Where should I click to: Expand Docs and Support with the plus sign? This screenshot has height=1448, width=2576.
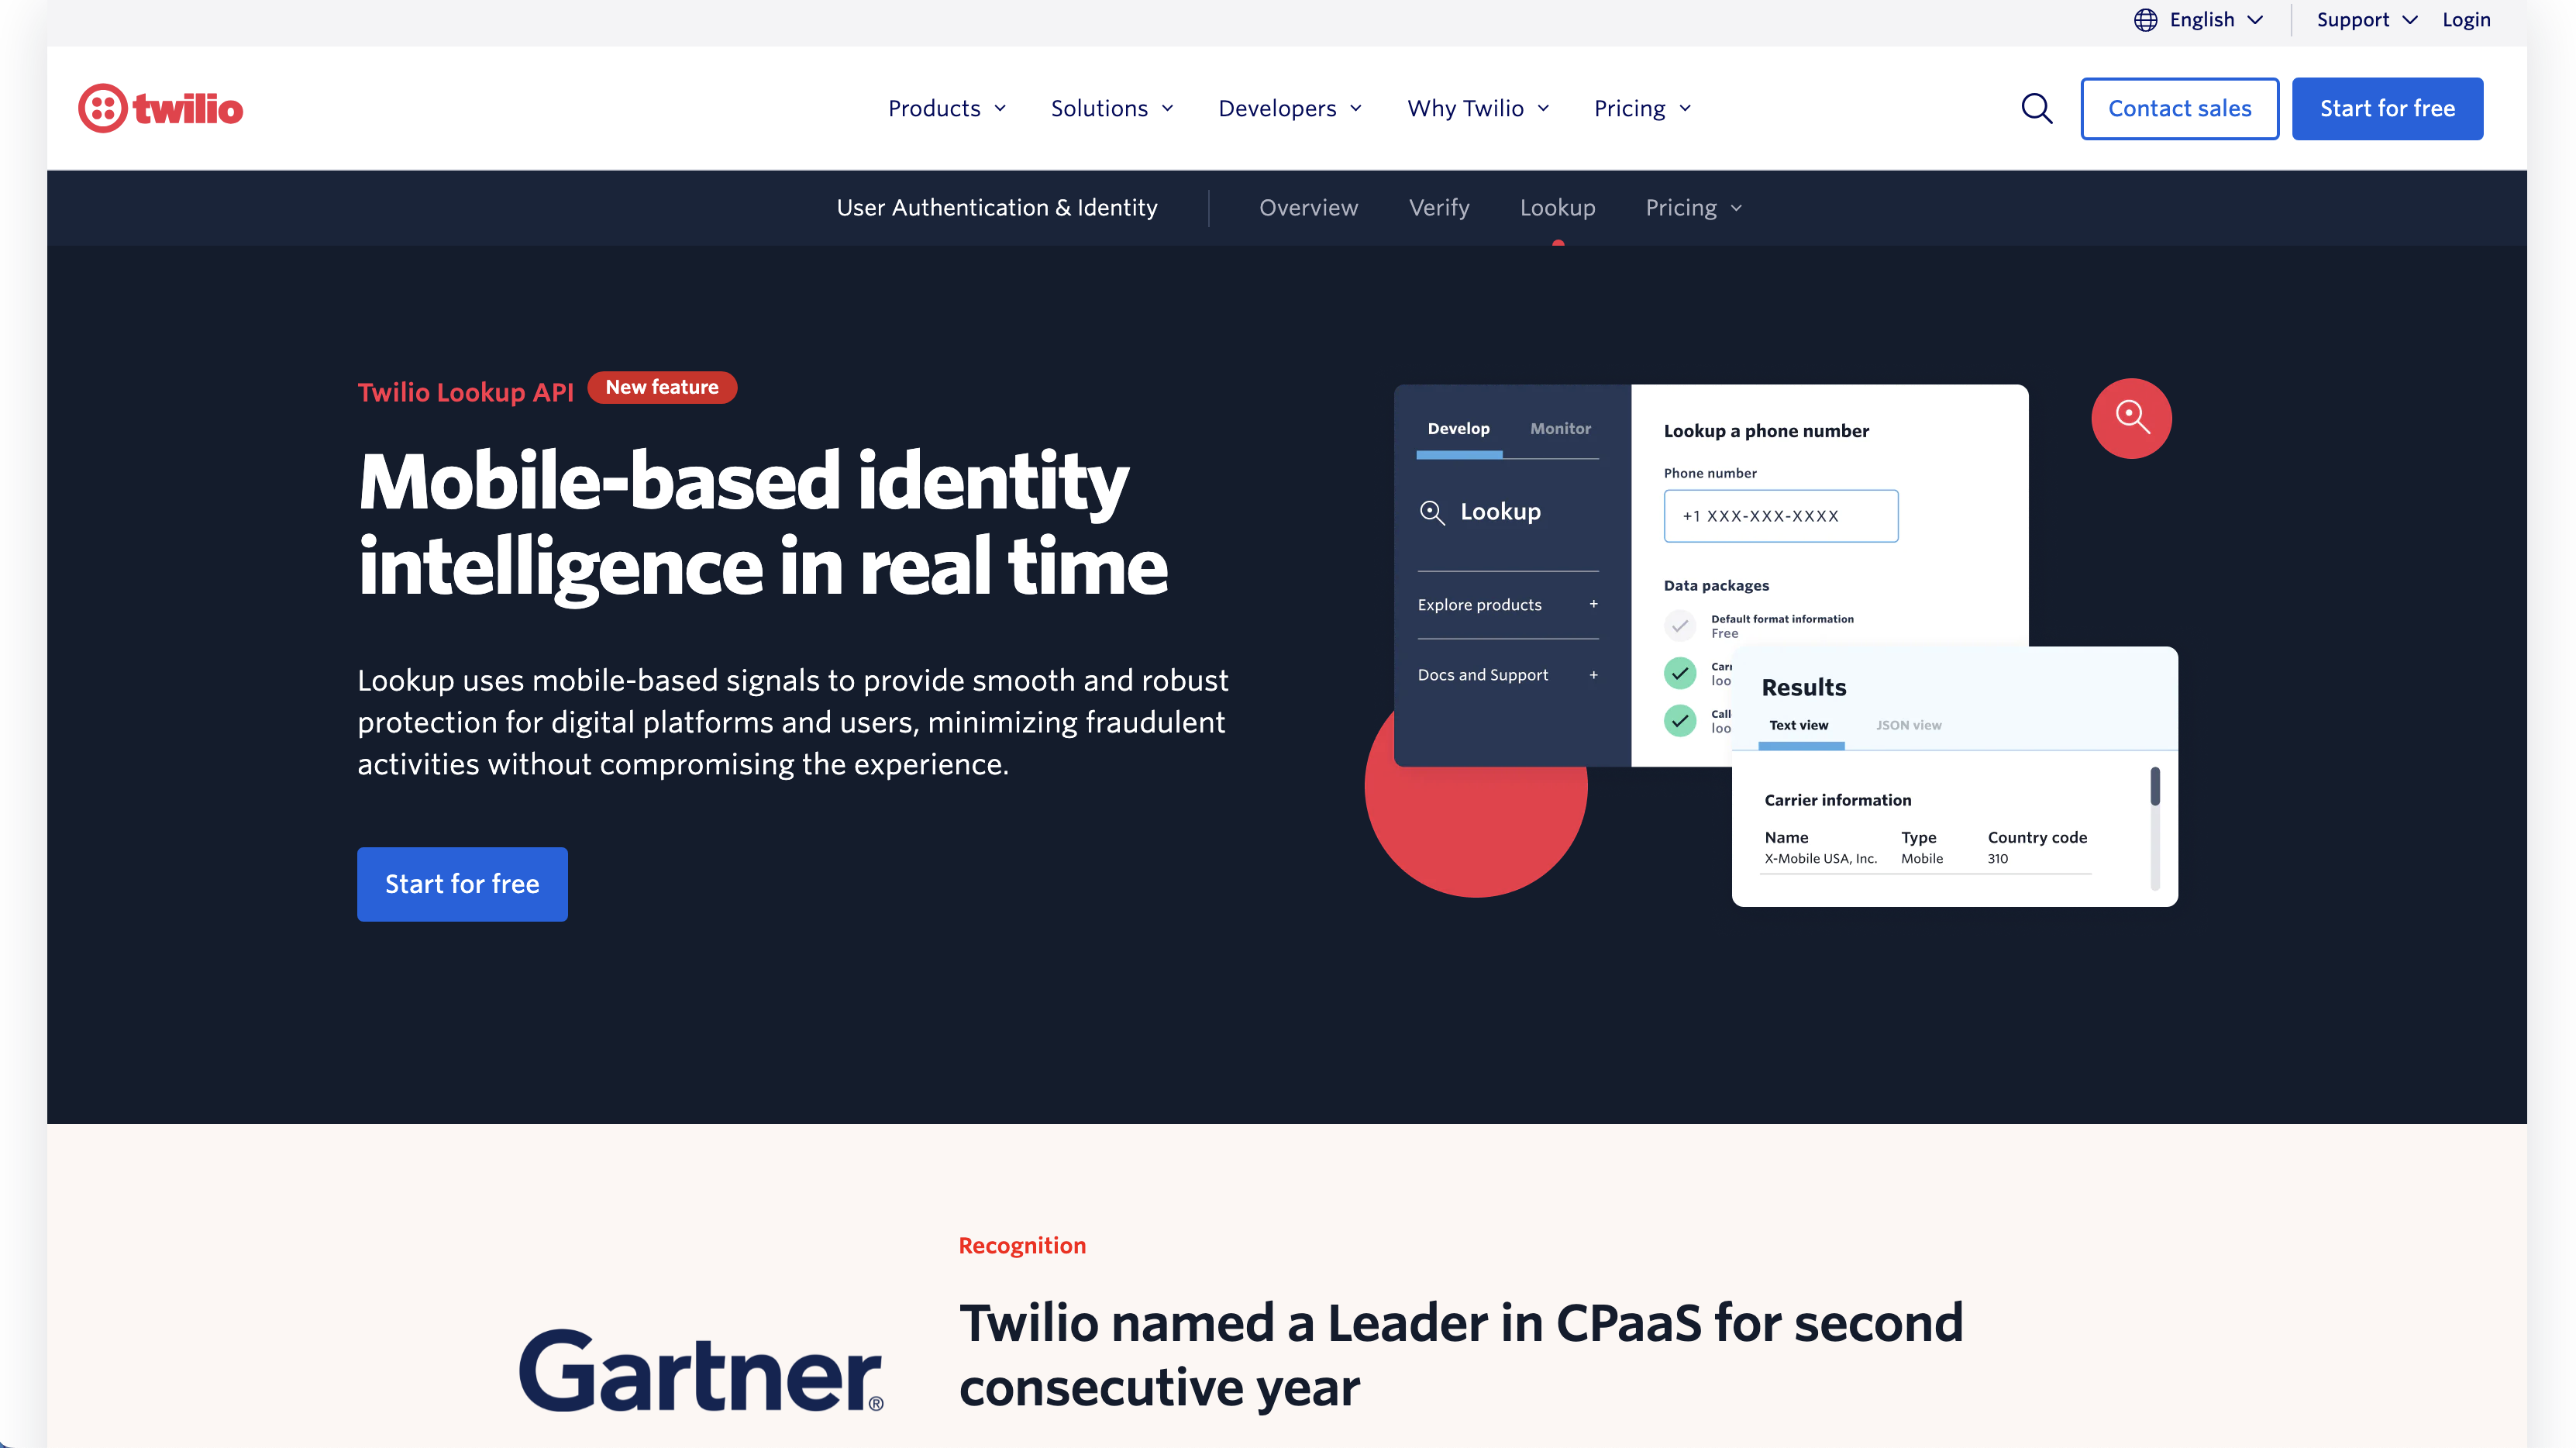[x=1594, y=675]
